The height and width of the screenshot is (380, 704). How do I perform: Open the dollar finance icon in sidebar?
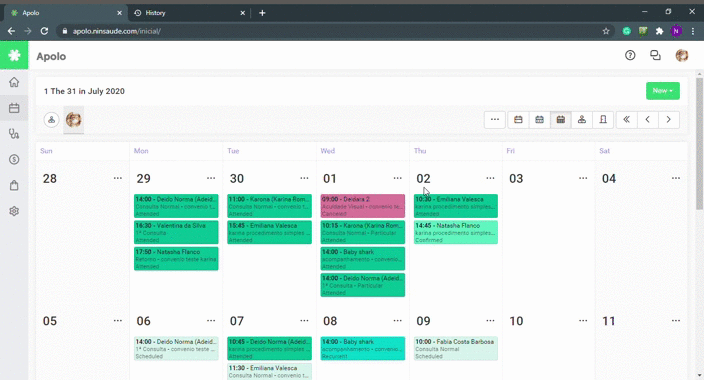tap(14, 159)
